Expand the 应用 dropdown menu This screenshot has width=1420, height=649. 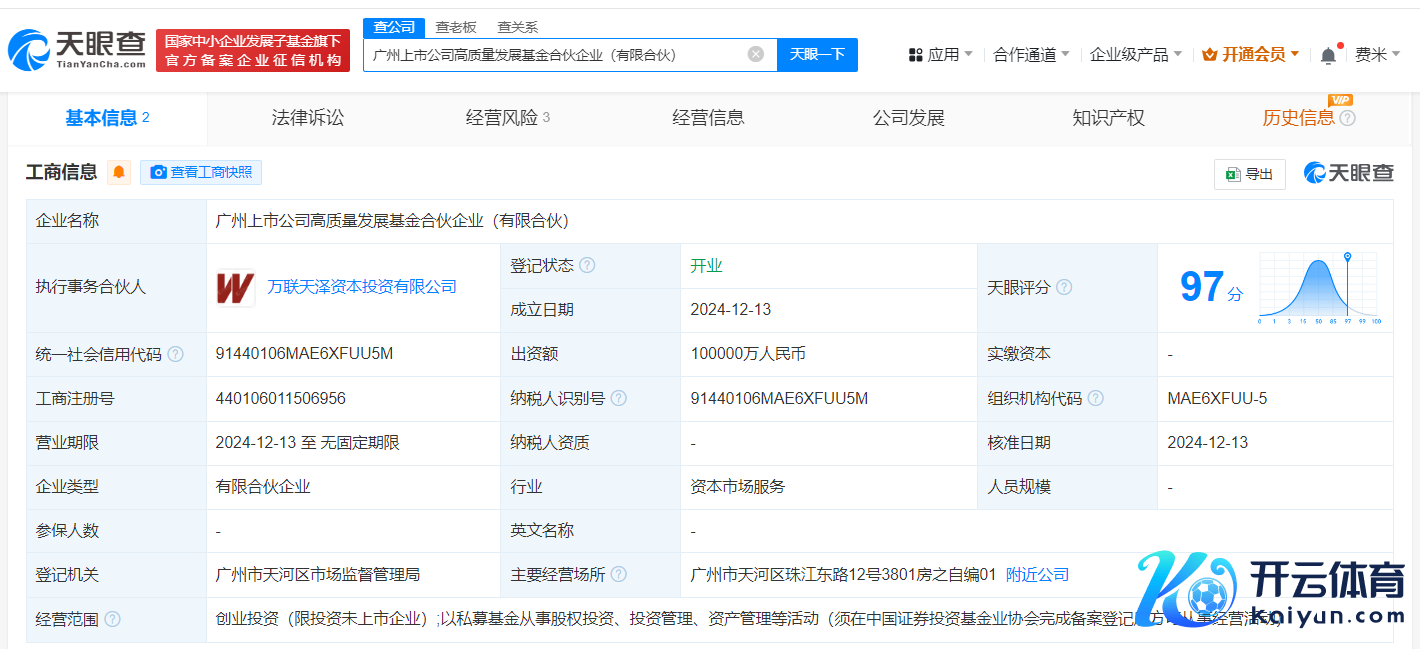click(x=940, y=55)
